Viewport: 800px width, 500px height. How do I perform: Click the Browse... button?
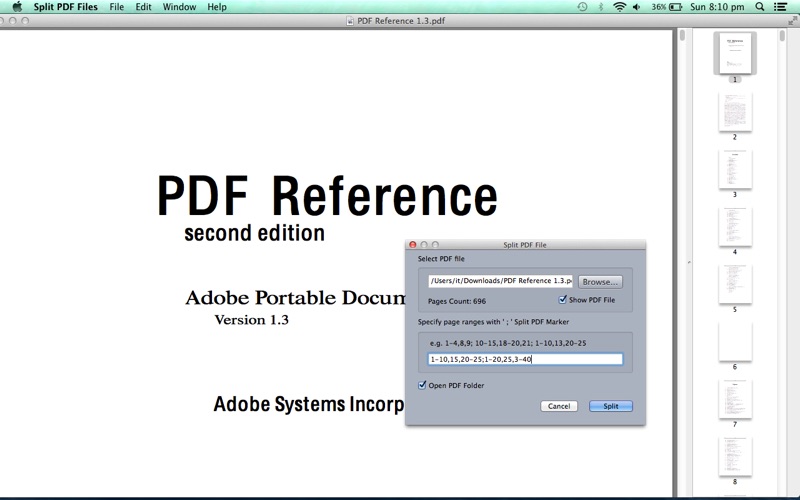[600, 282]
